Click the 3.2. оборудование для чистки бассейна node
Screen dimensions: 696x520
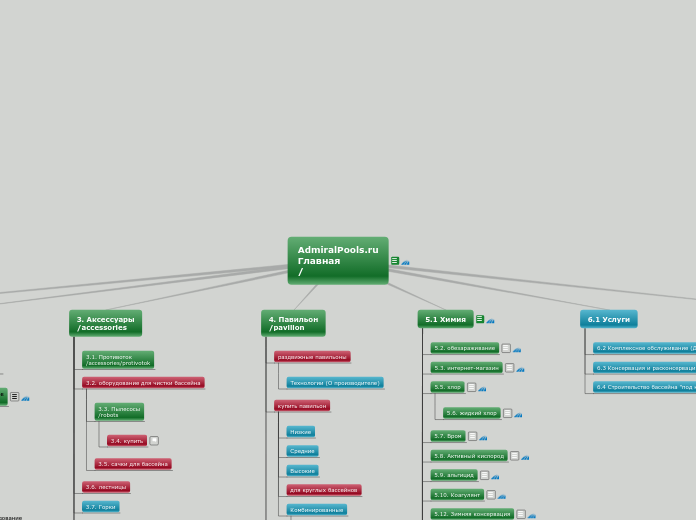143,383
